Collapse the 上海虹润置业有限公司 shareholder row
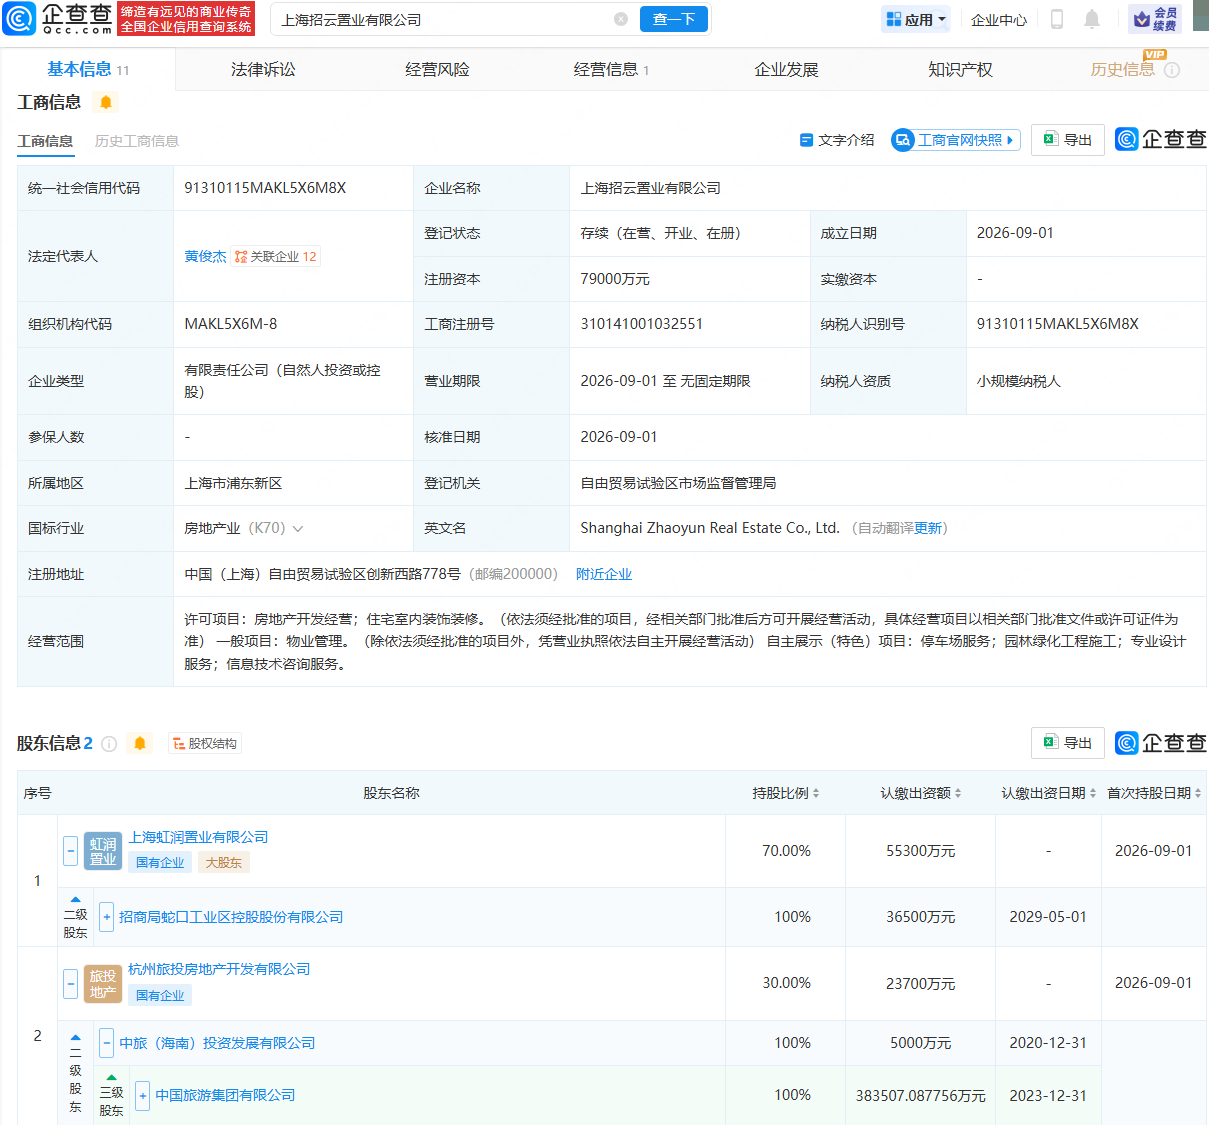 coord(70,851)
